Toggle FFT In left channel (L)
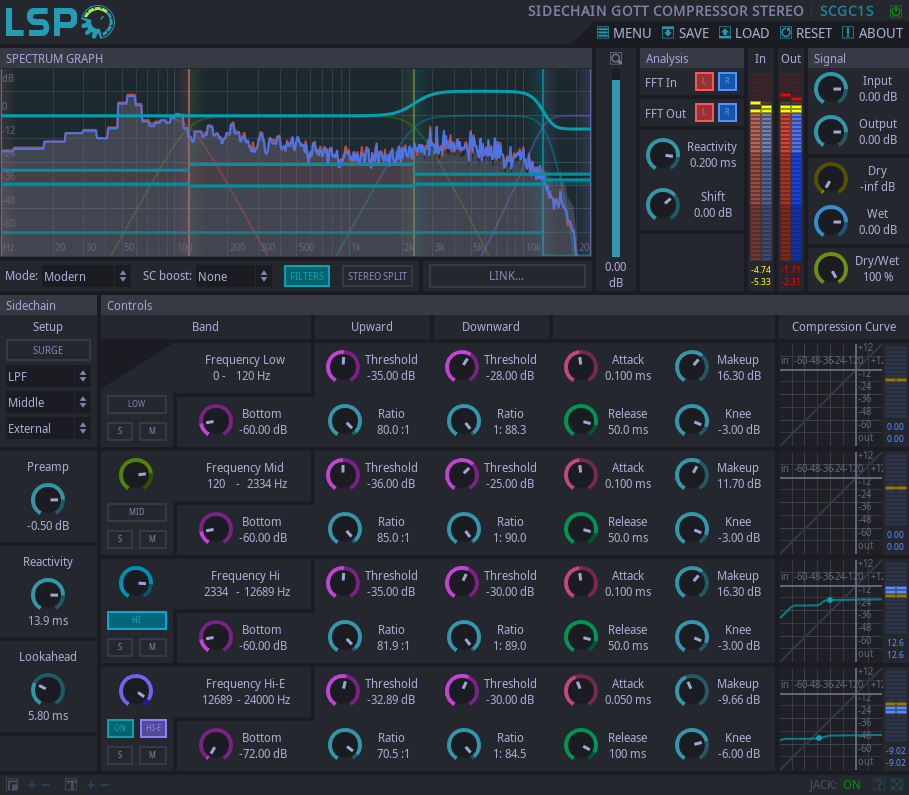 coord(704,82)
